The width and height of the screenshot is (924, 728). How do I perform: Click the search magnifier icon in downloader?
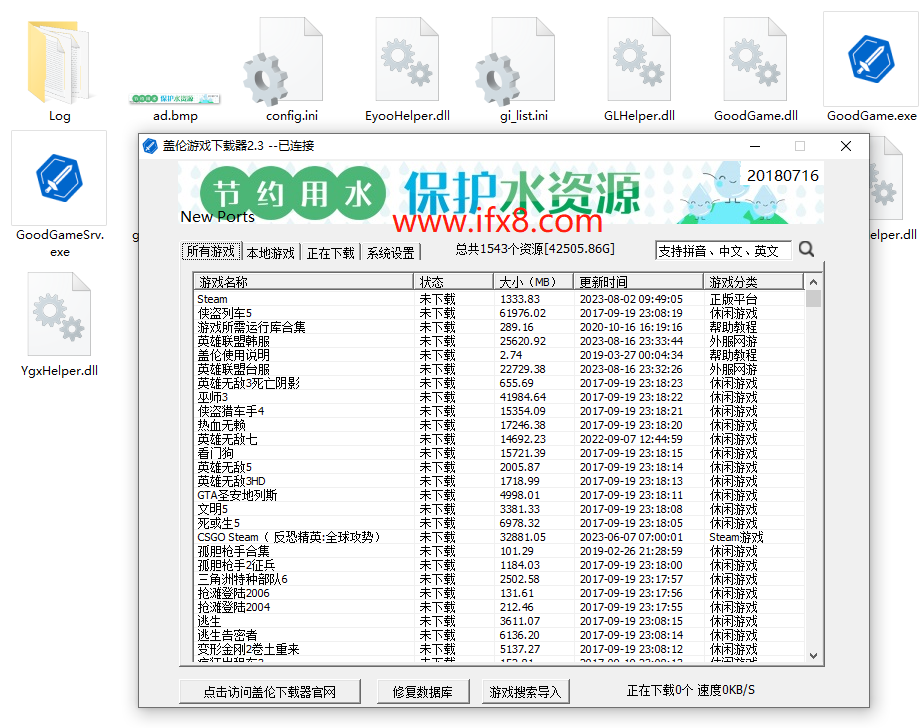(806, 250)
